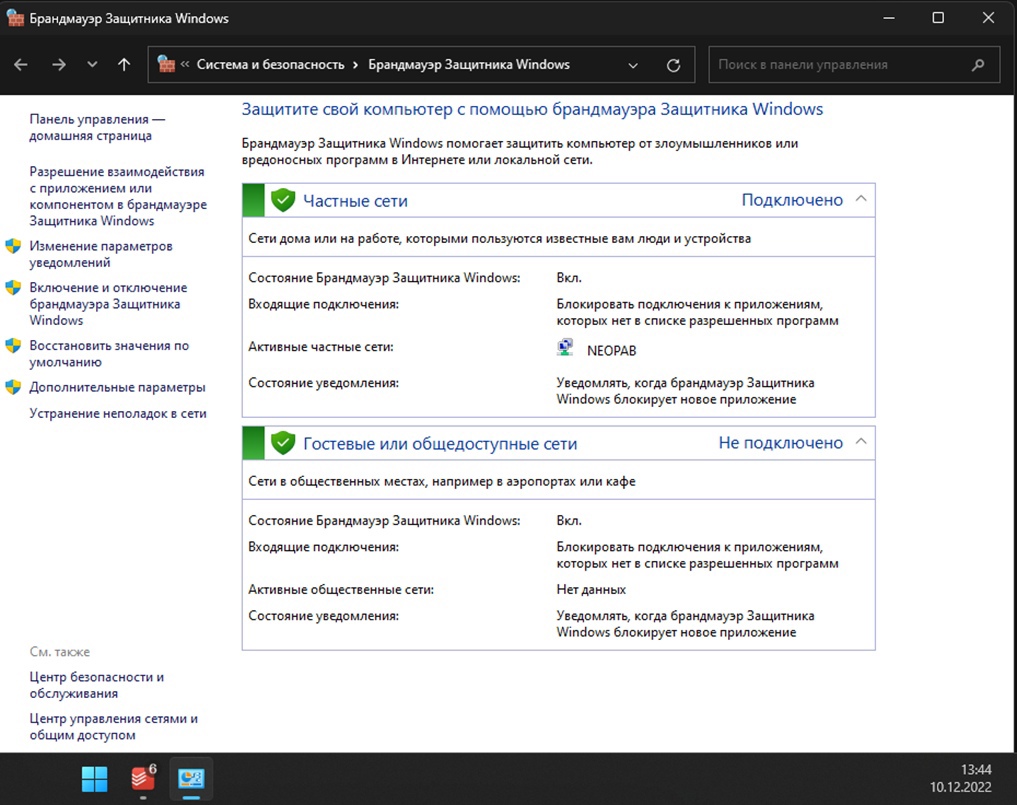Screen dimensions: 1017x805
Task: Refresh the page with the reload icon
Action: click(x=673, y=66)
